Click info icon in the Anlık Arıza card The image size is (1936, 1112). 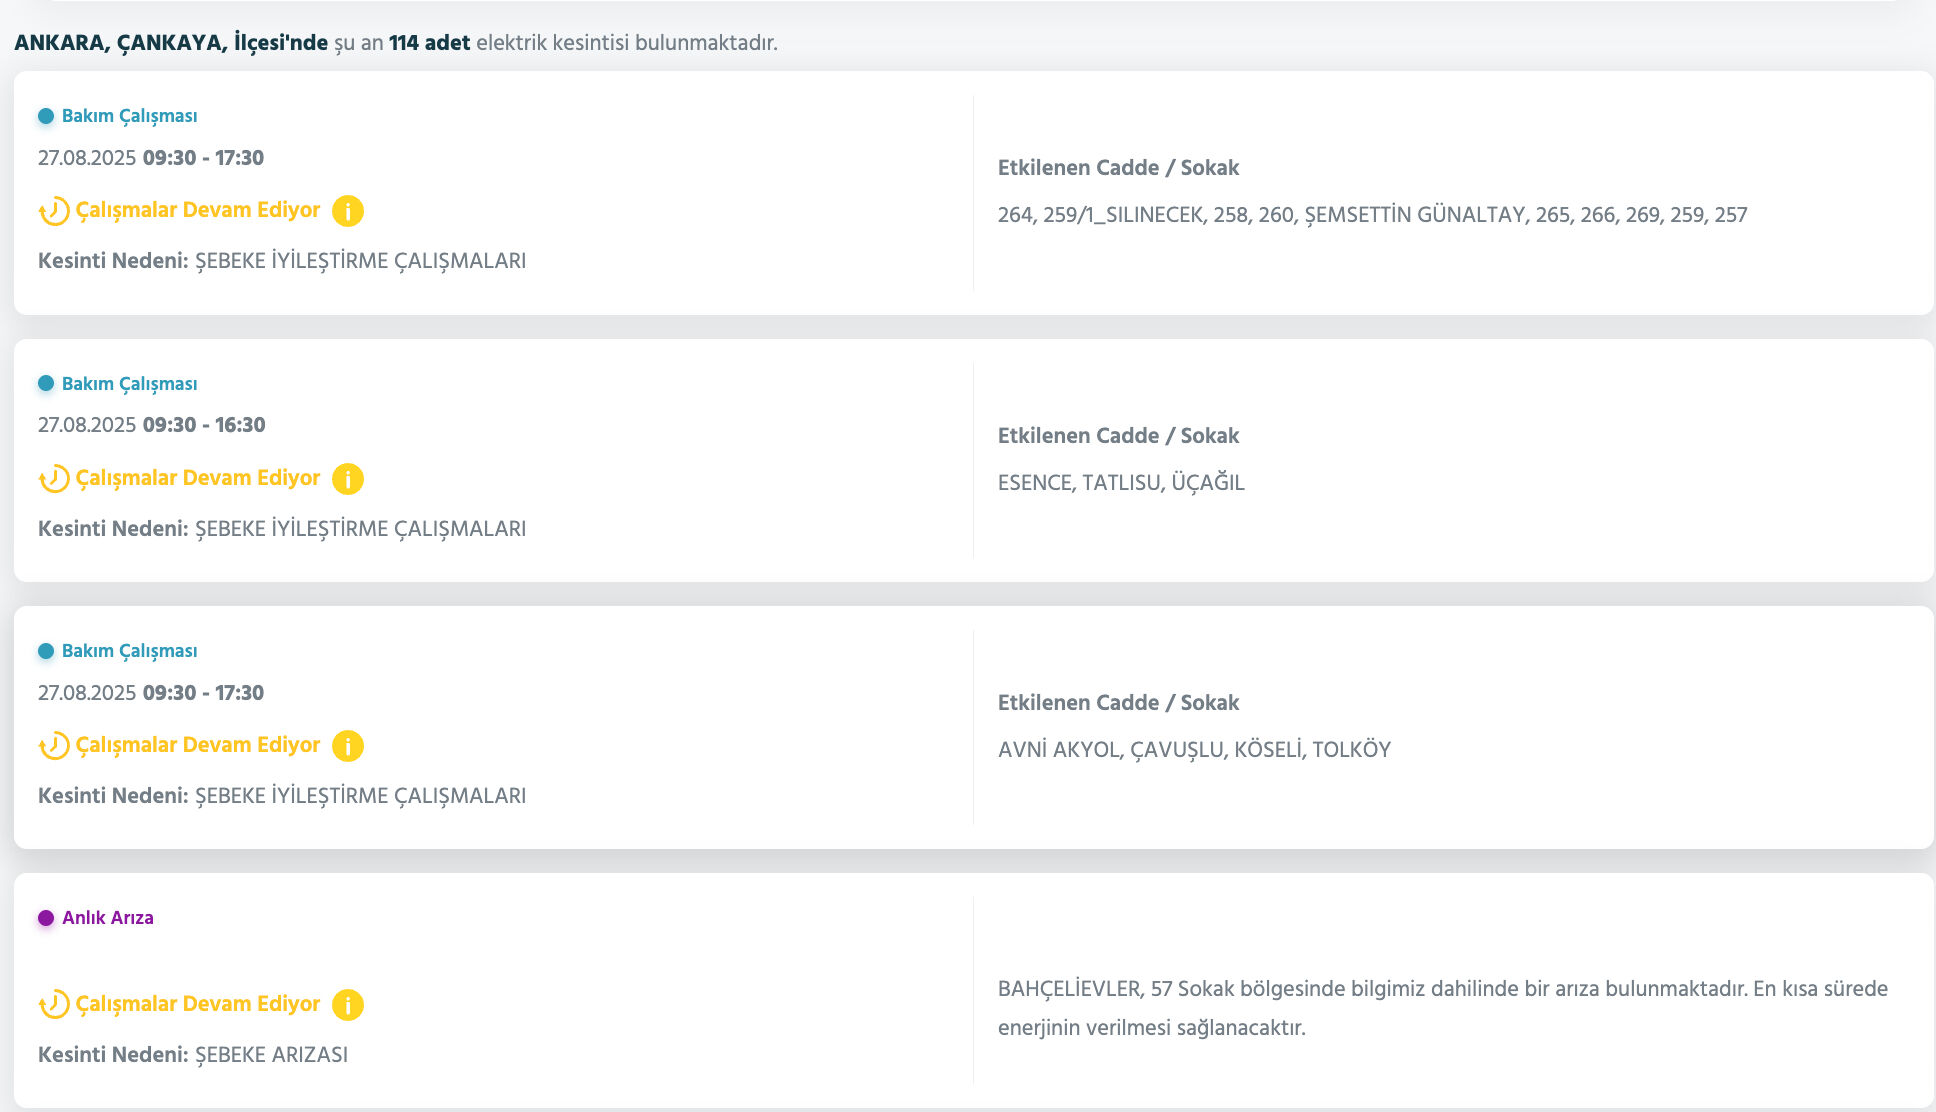point(348,1005)
